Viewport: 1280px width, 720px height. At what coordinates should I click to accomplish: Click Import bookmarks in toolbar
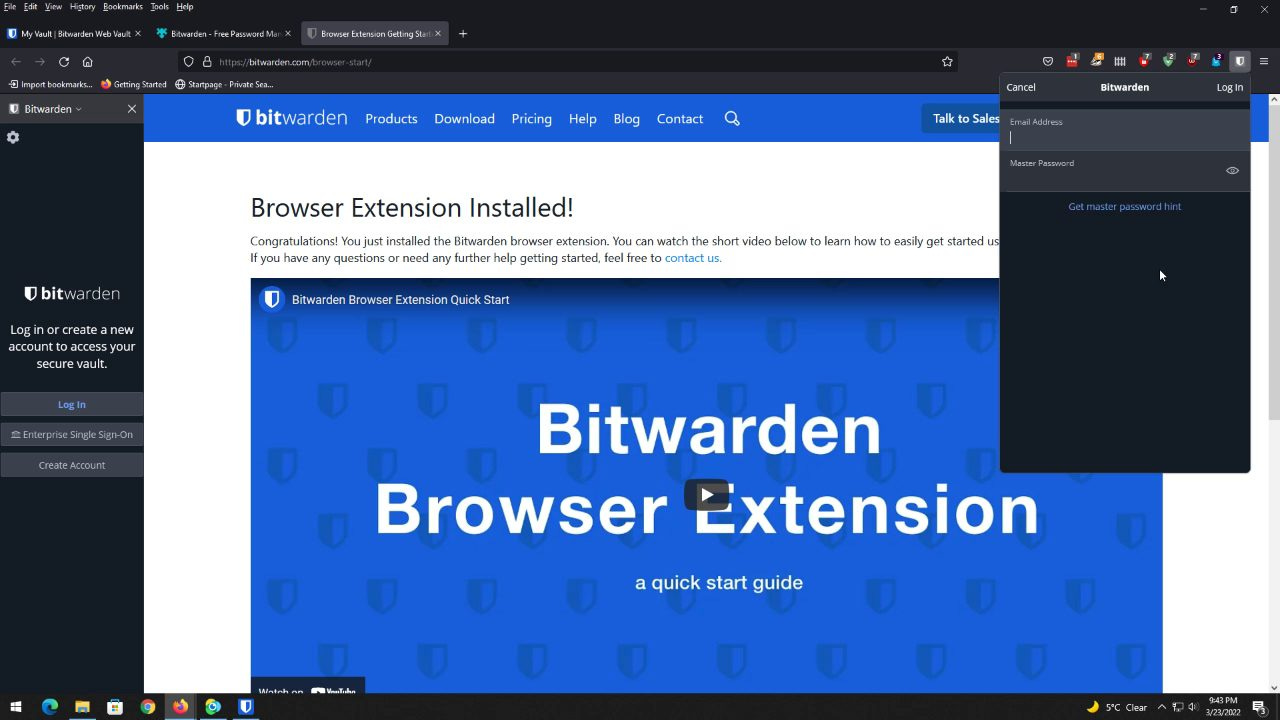pyautogui.click(x=50, y=84)
